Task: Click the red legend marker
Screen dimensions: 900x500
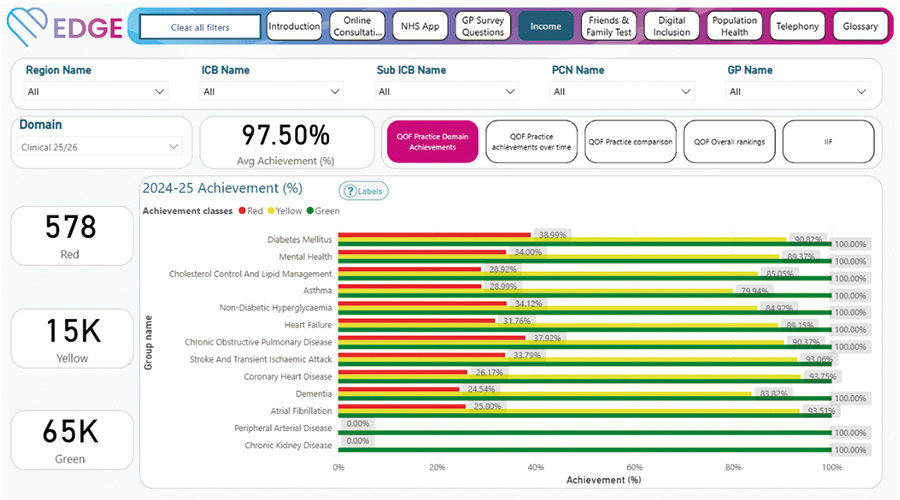Action: pyautogui.click(x=242, y=211)
